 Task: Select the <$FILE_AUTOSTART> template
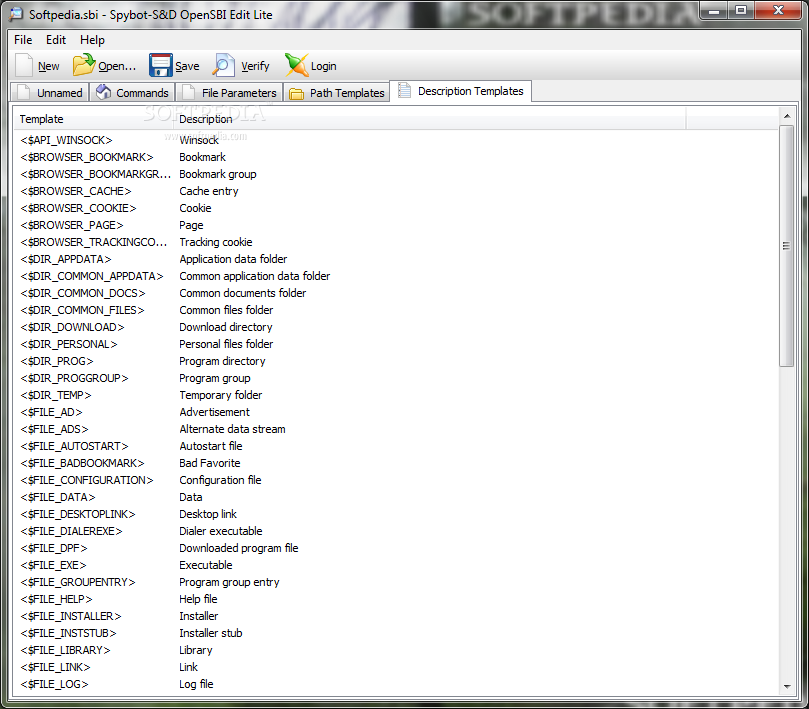(74, 446)
